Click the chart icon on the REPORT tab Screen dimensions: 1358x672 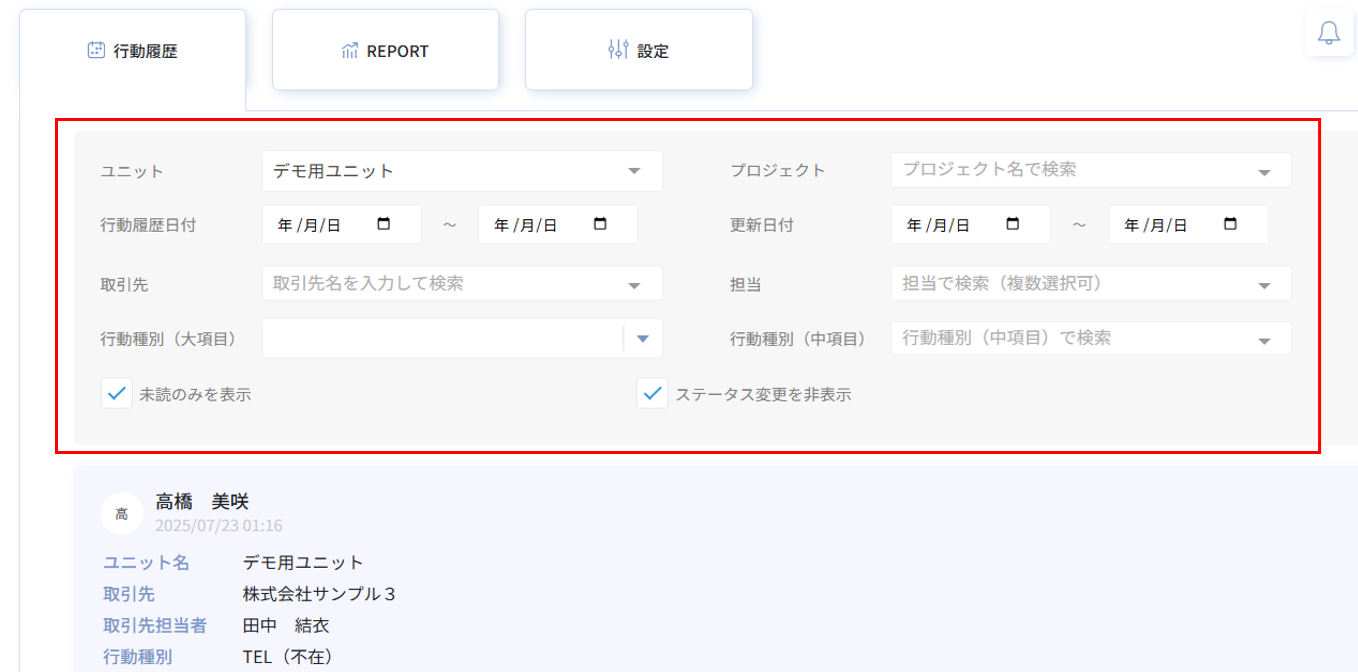349,51
